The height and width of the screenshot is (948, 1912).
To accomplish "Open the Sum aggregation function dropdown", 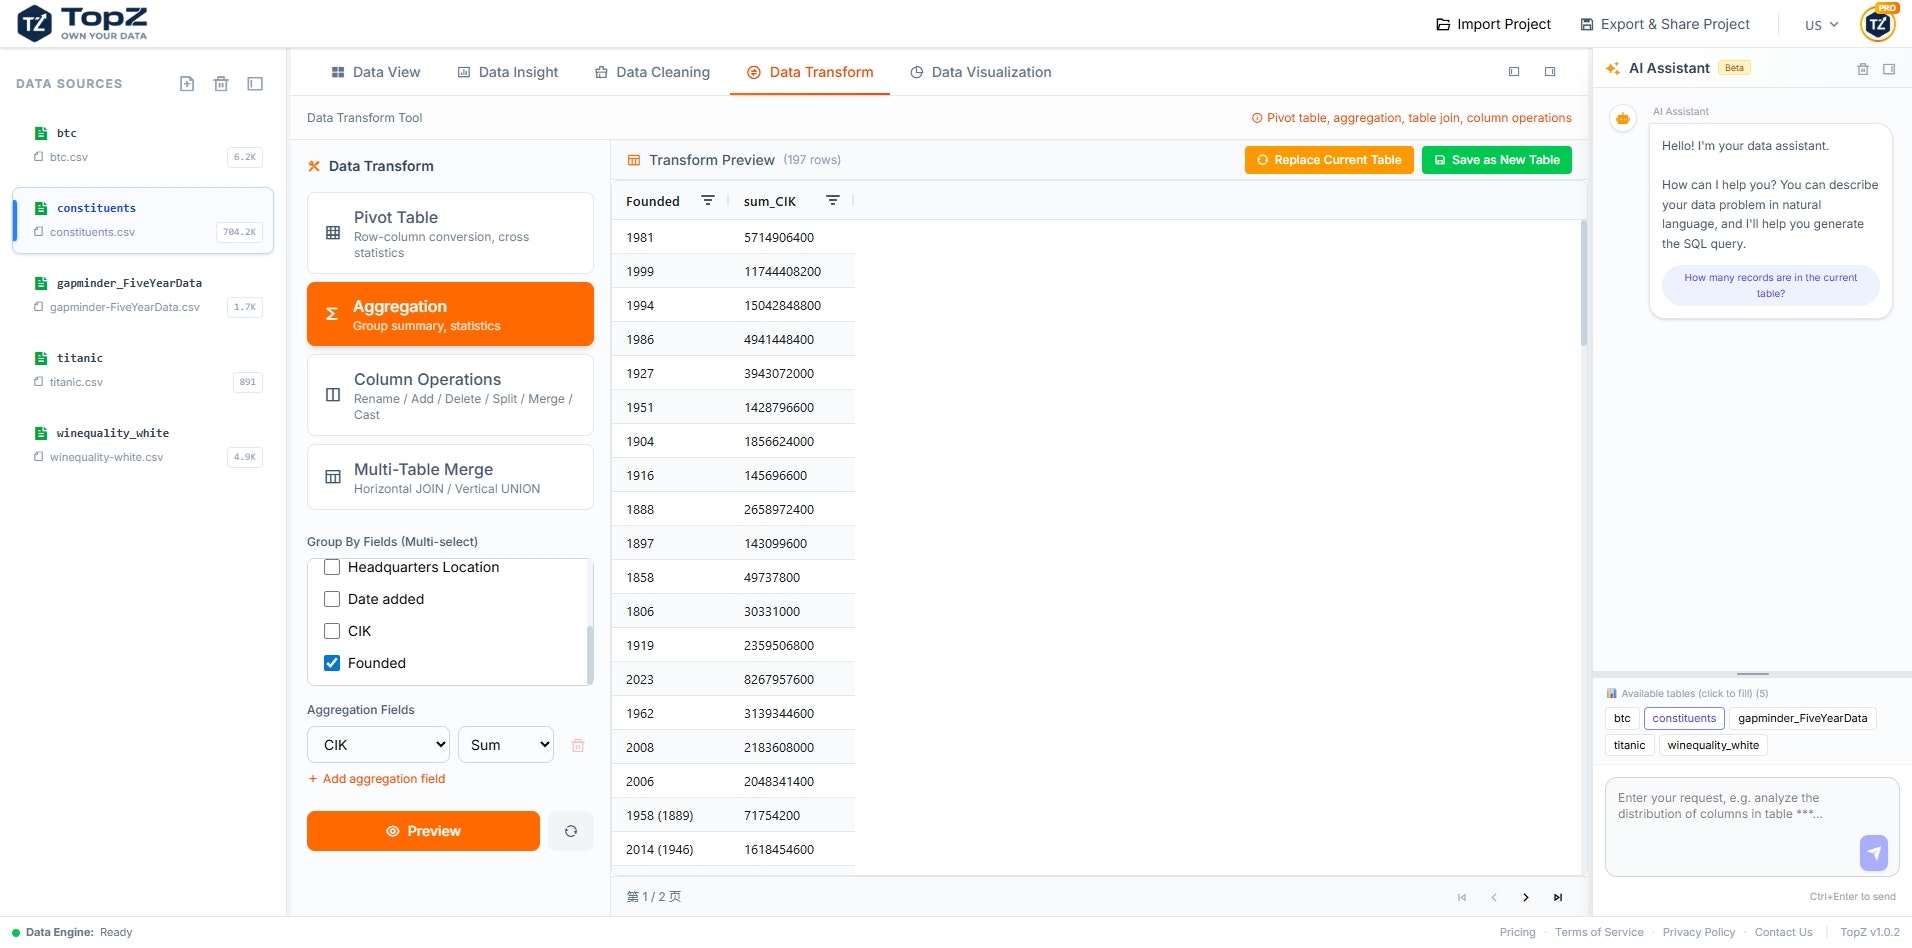I will click(x=506, y=745).
